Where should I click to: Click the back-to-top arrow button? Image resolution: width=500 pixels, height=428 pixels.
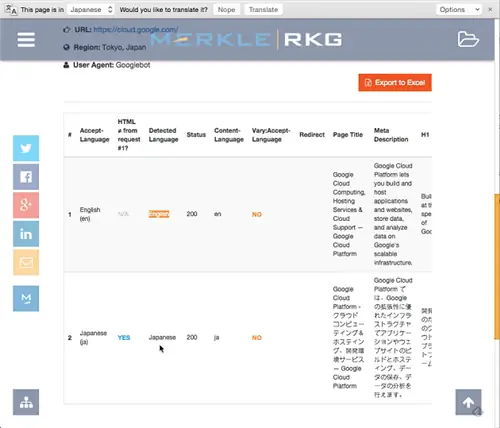click(x=468, y=402)
